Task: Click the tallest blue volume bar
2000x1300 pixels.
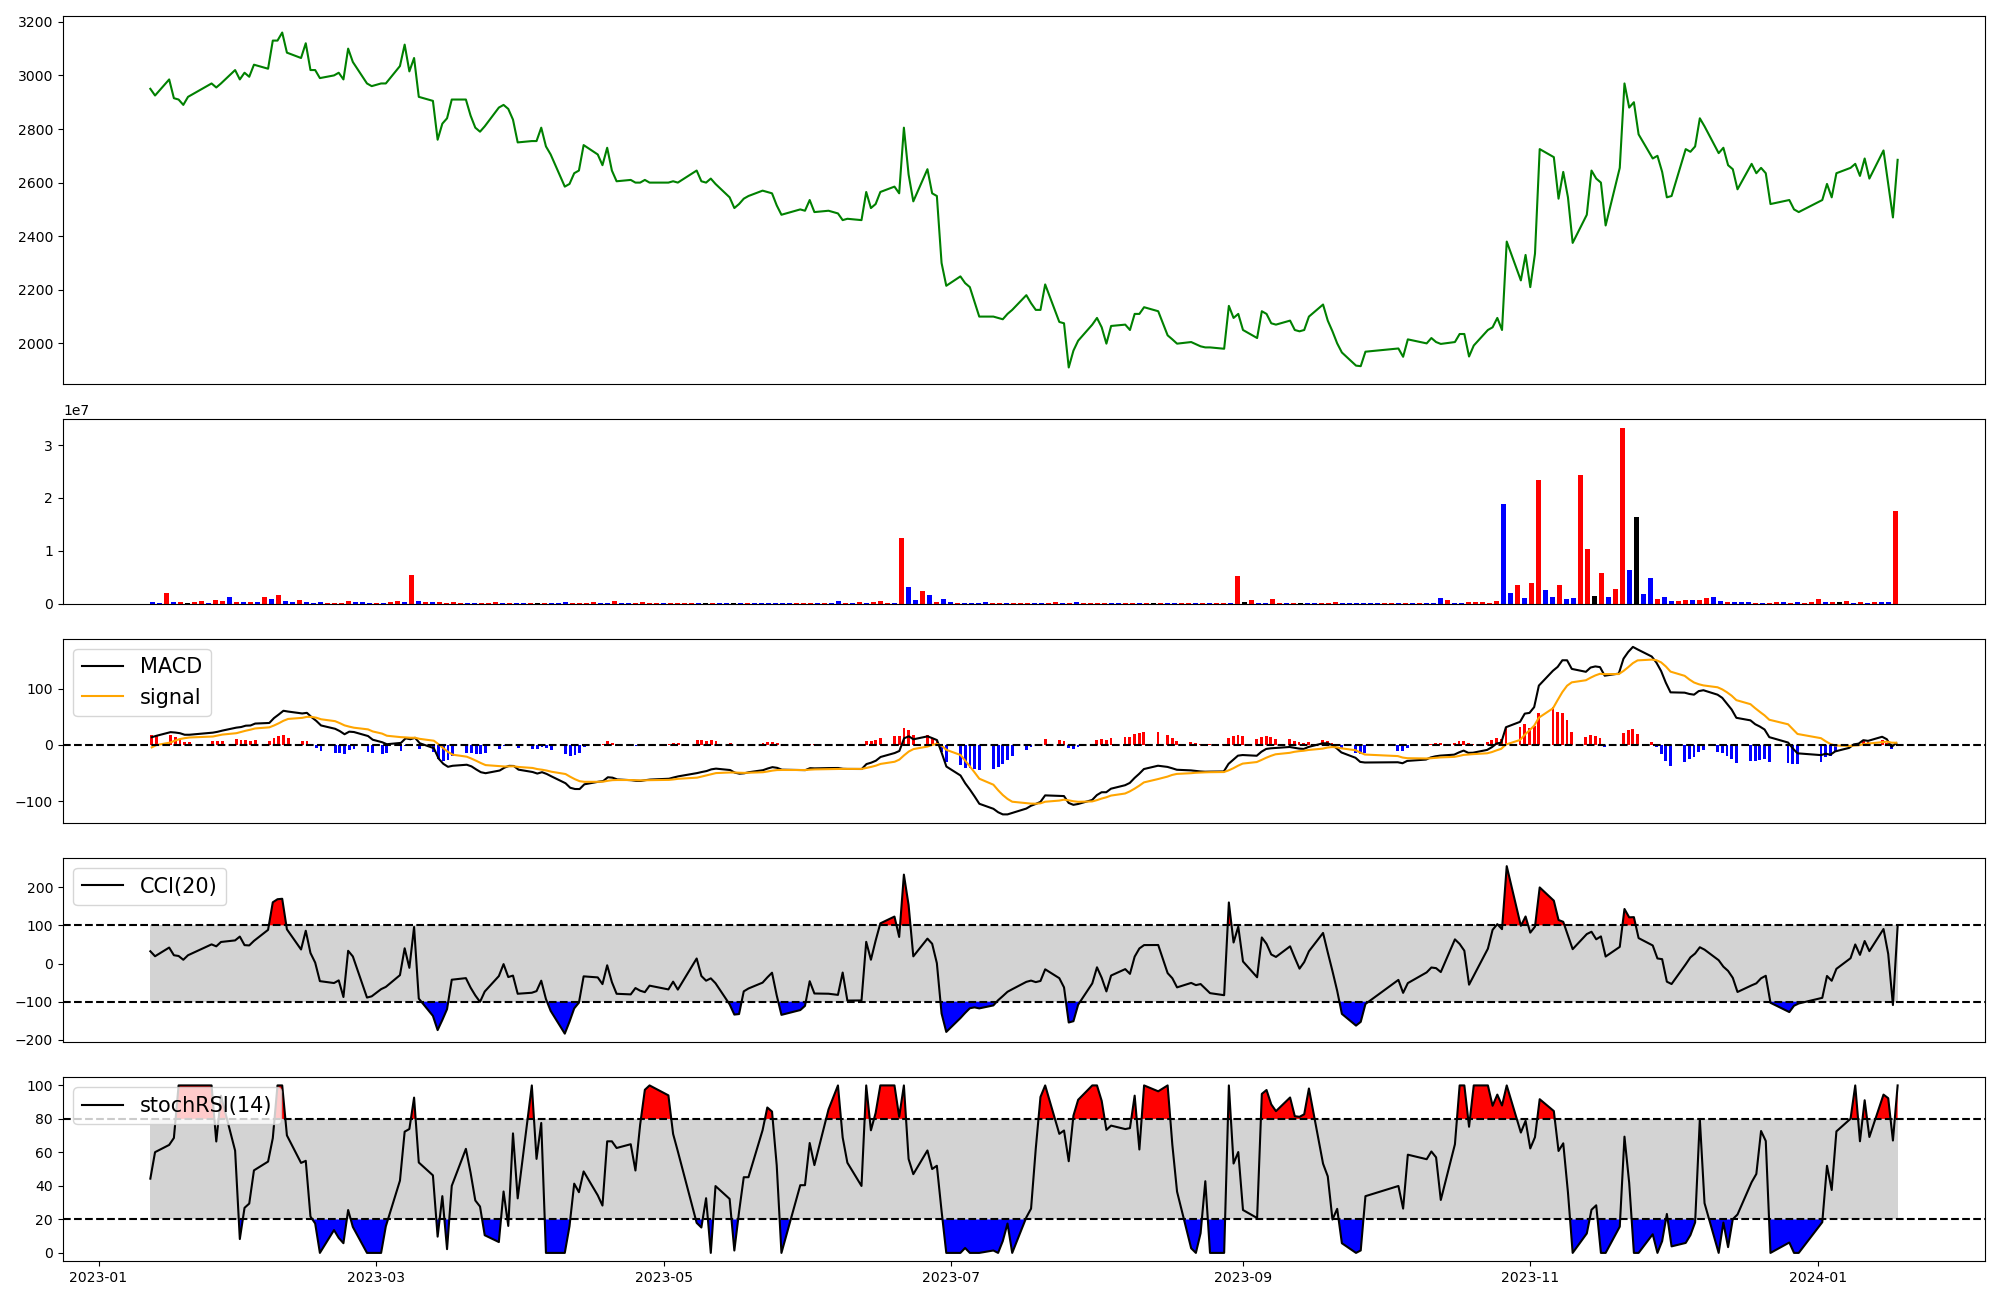Action: pyautogui.click(x=1503, y=553)
